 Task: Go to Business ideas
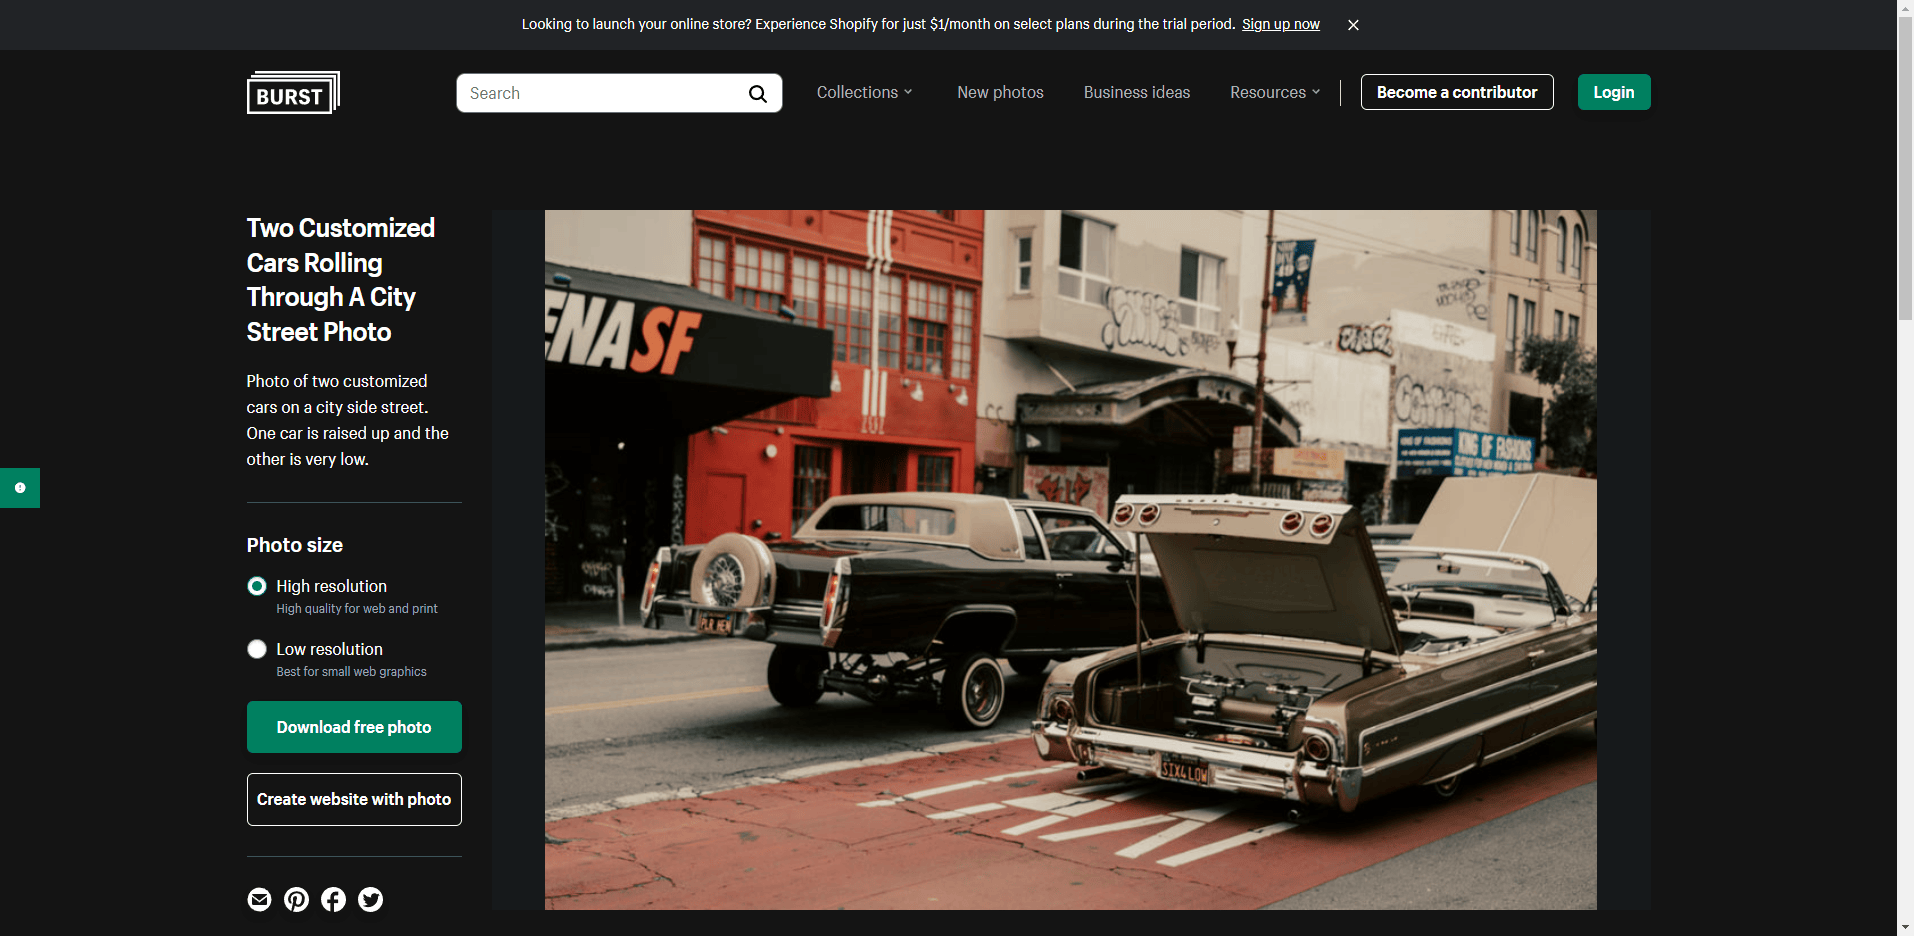coord(1136,92)
